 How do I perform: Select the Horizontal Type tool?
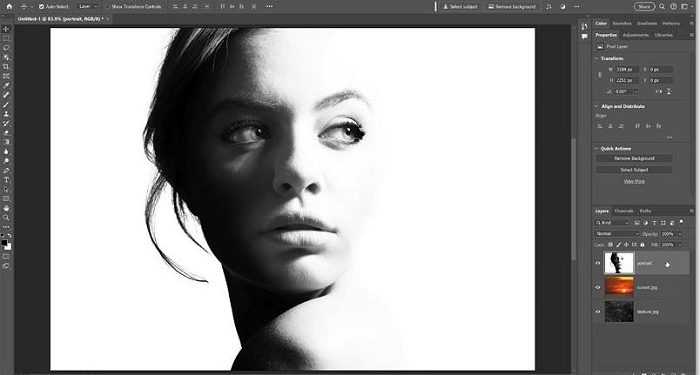pyautogui.click(x=6, y=180)
